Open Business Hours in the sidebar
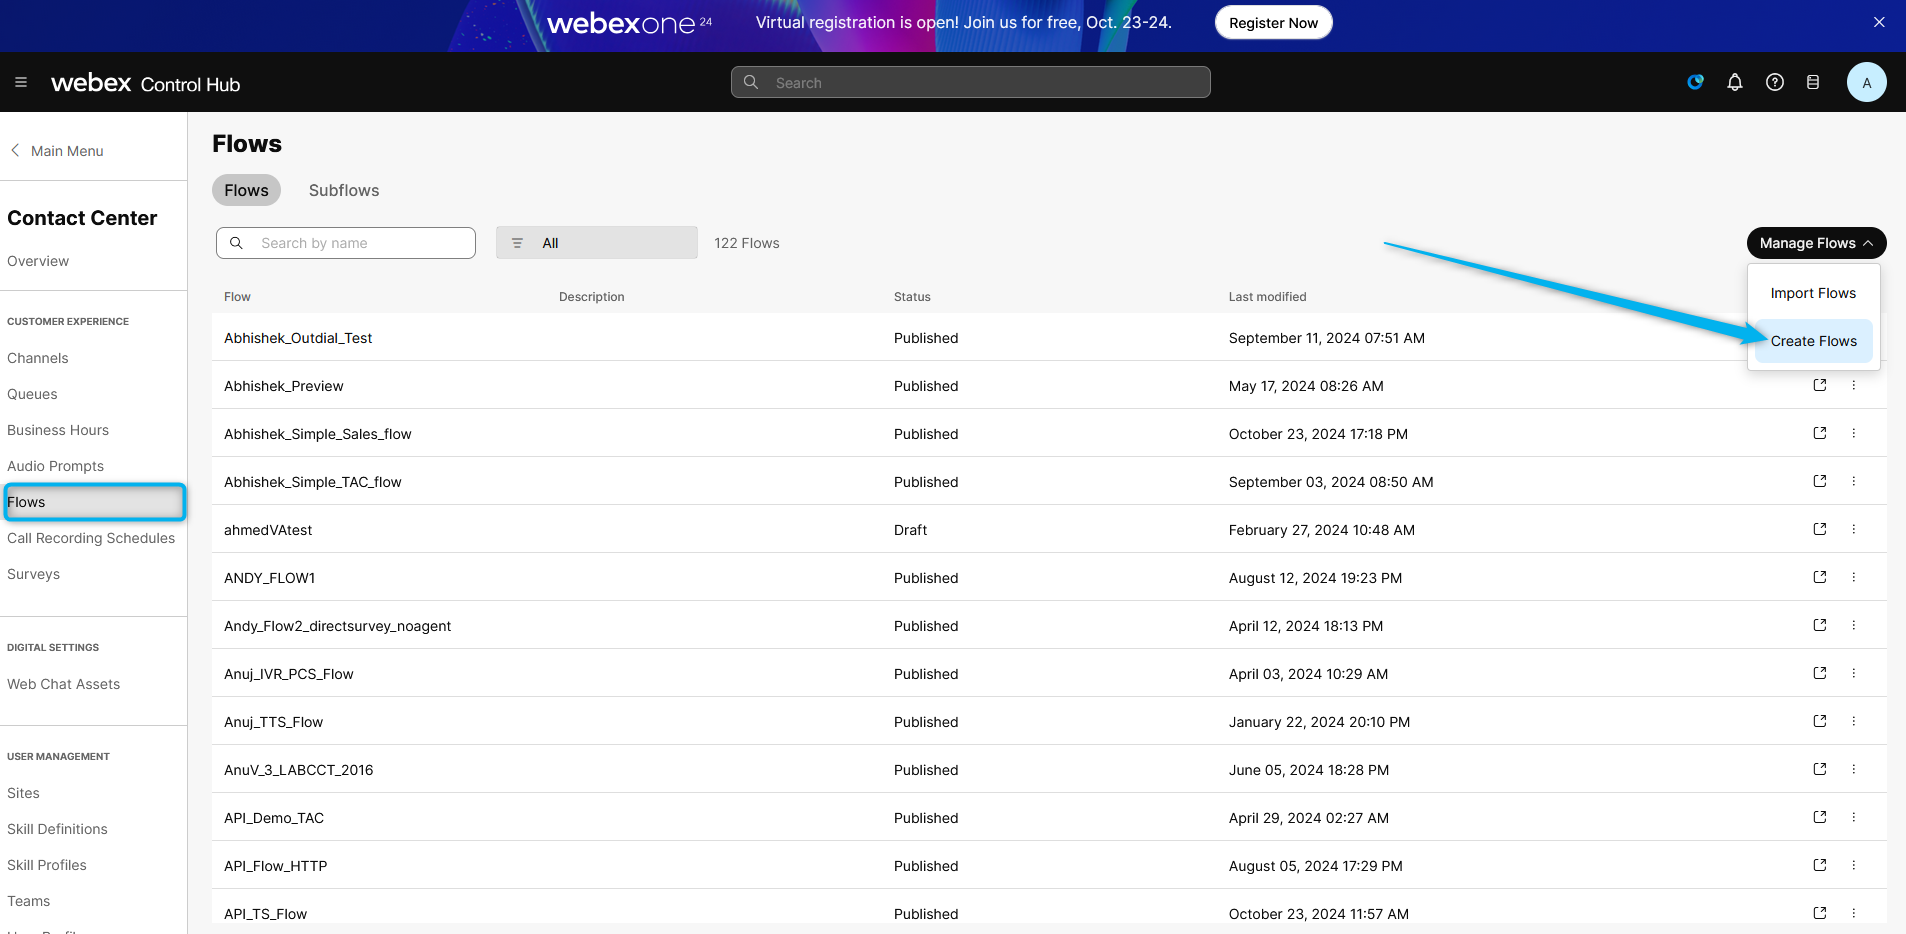 (58, 430)
